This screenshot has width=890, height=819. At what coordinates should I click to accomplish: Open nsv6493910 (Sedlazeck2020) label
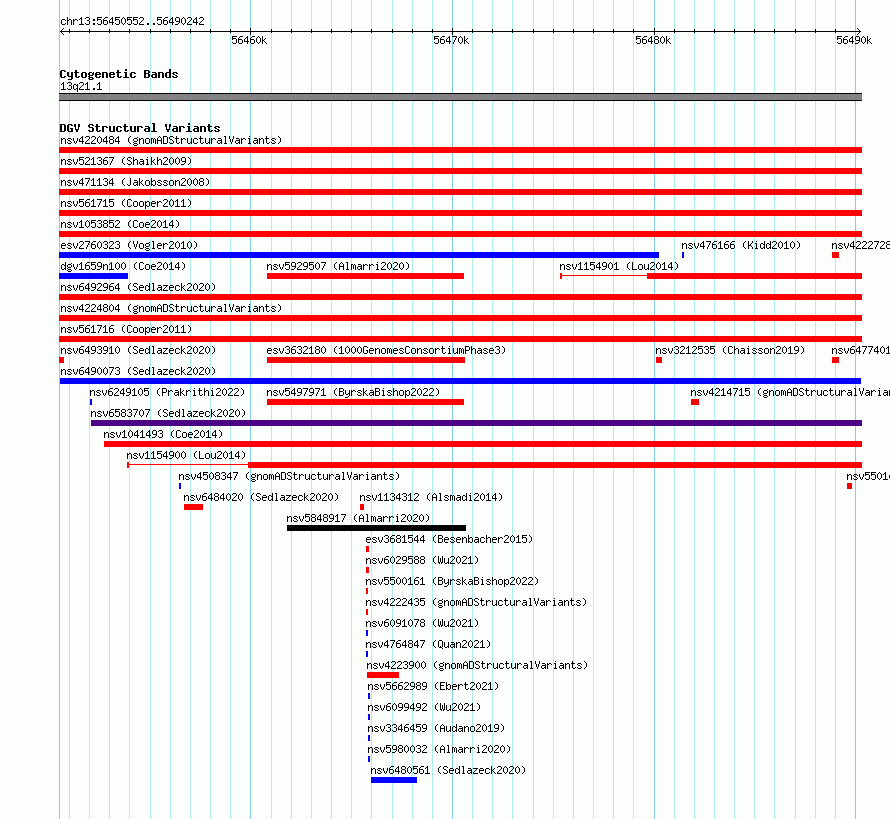pos(138,350)
